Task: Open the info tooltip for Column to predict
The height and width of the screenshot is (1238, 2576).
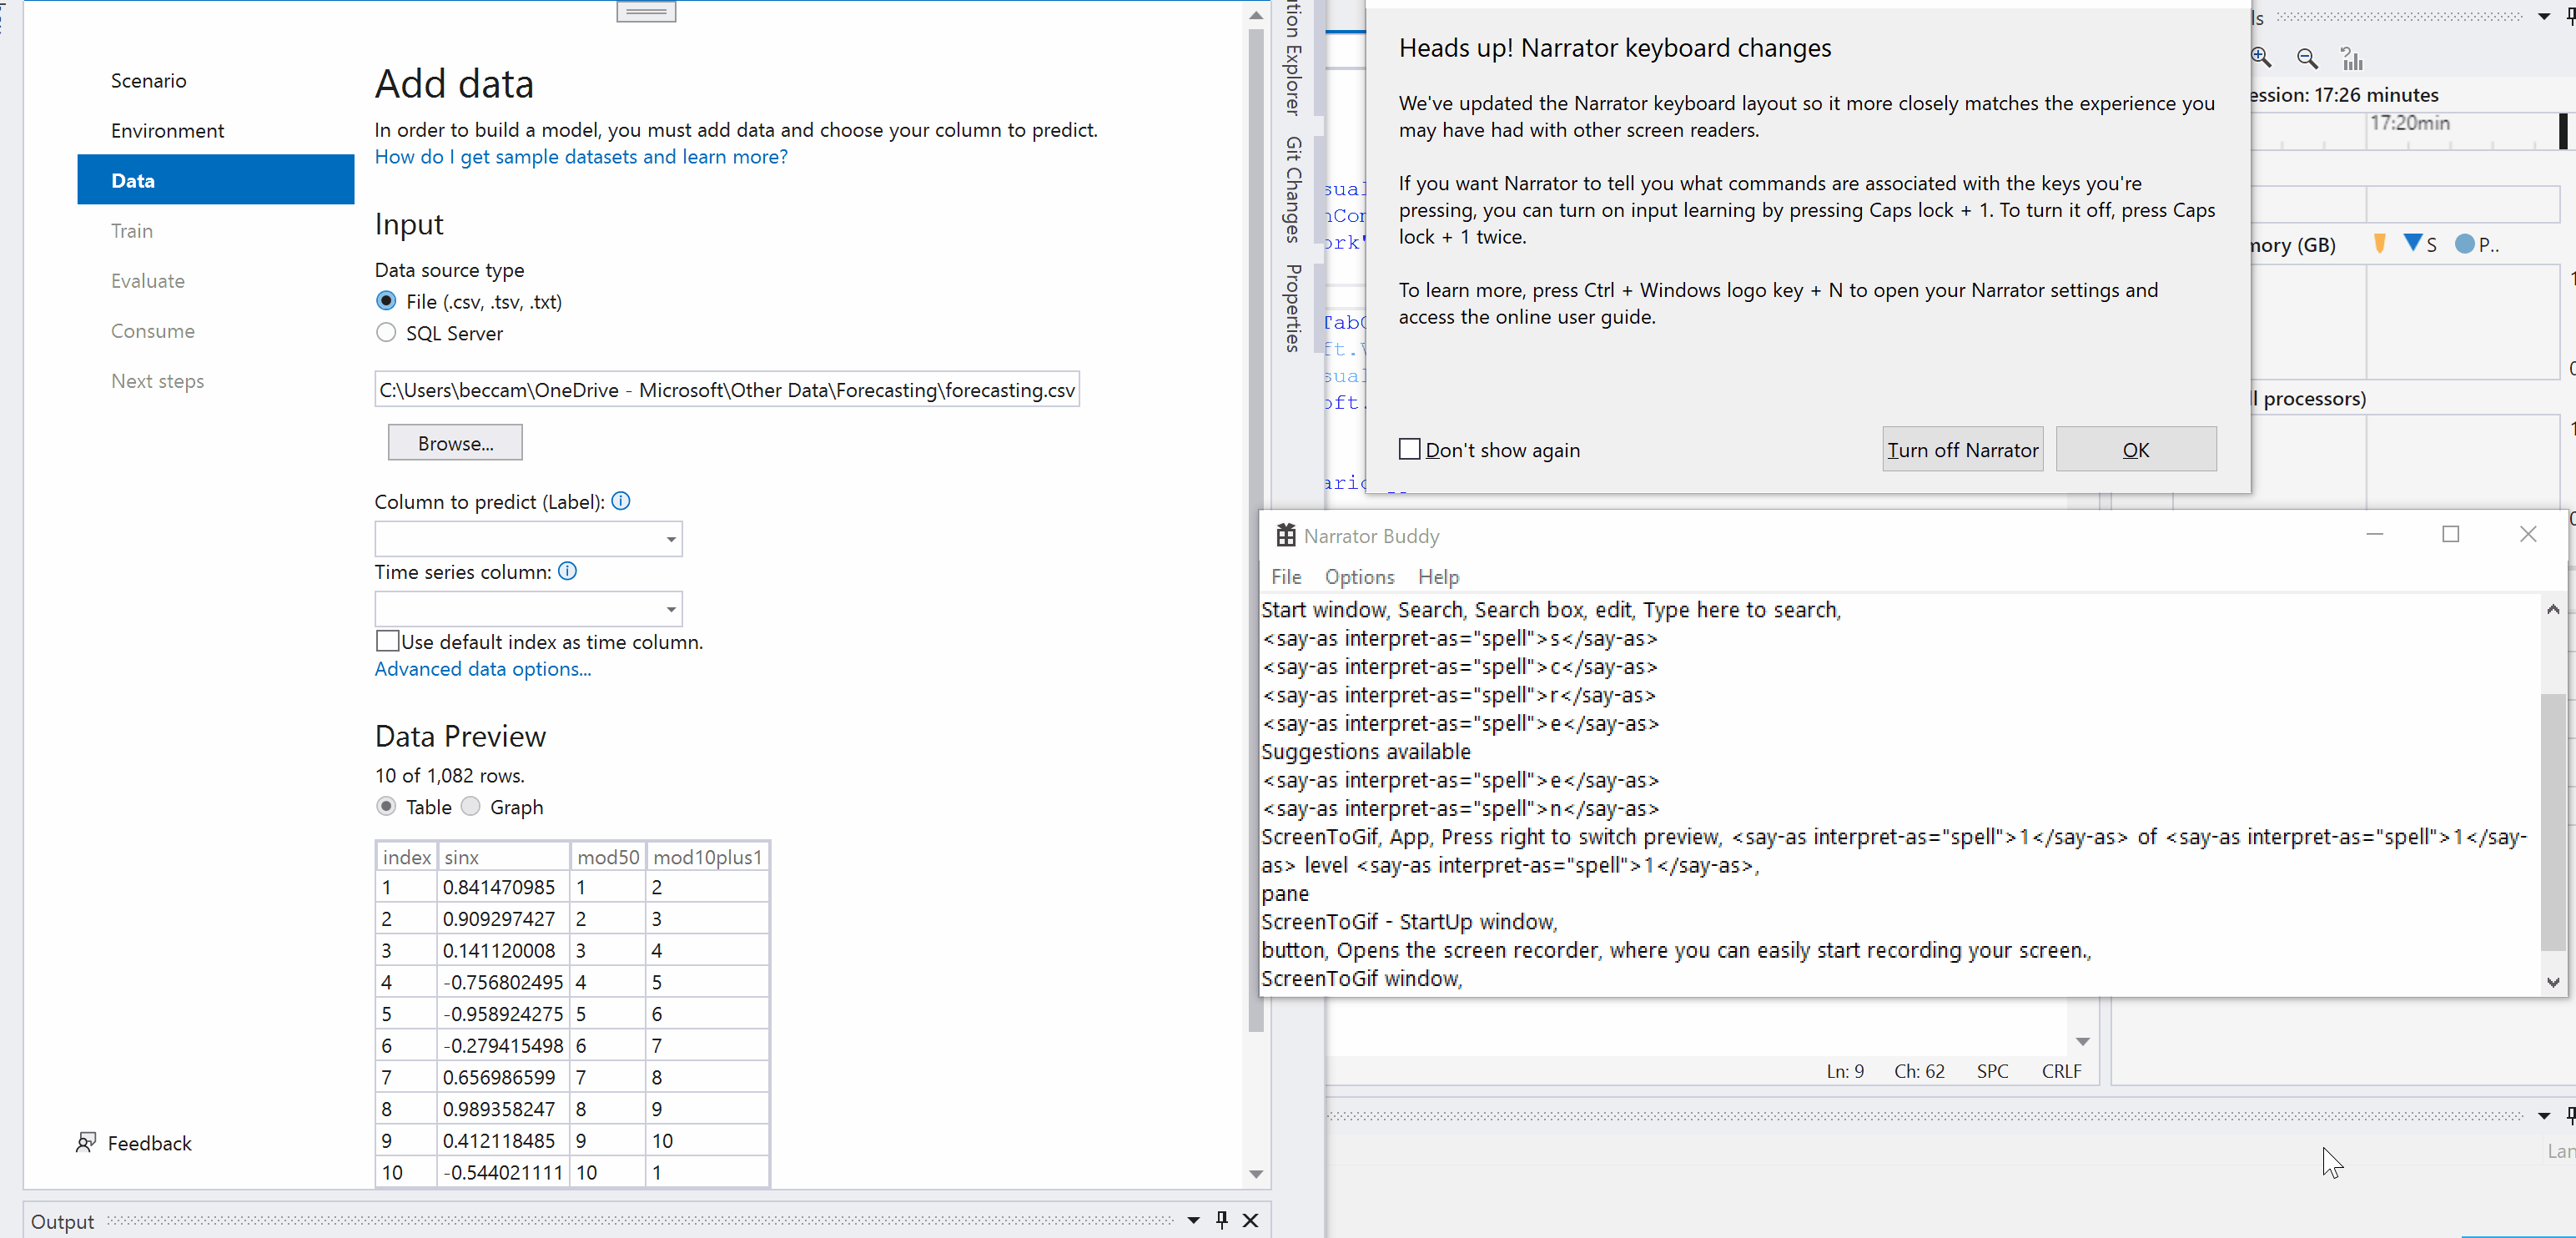Action: (x=621, y=501)
